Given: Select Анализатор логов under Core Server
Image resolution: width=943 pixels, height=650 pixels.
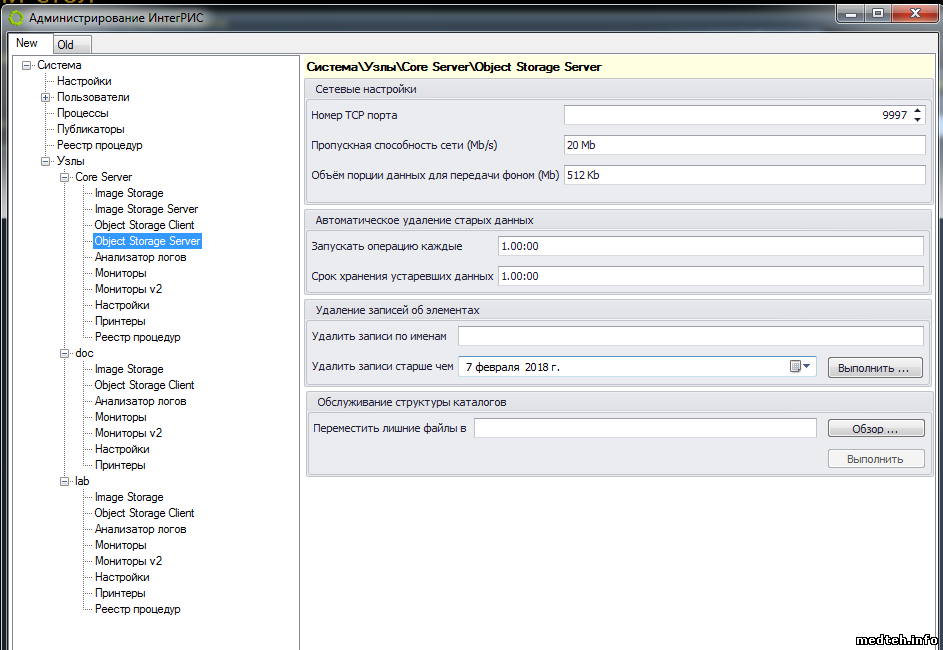Looking at the screenshot, I should click(x=140, y=258).
